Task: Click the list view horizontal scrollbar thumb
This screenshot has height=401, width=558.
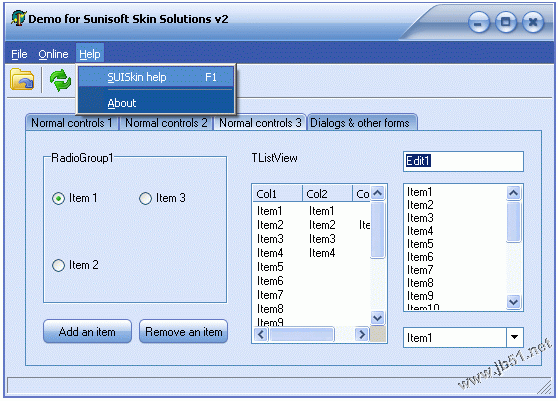Action: click(302, 334)
